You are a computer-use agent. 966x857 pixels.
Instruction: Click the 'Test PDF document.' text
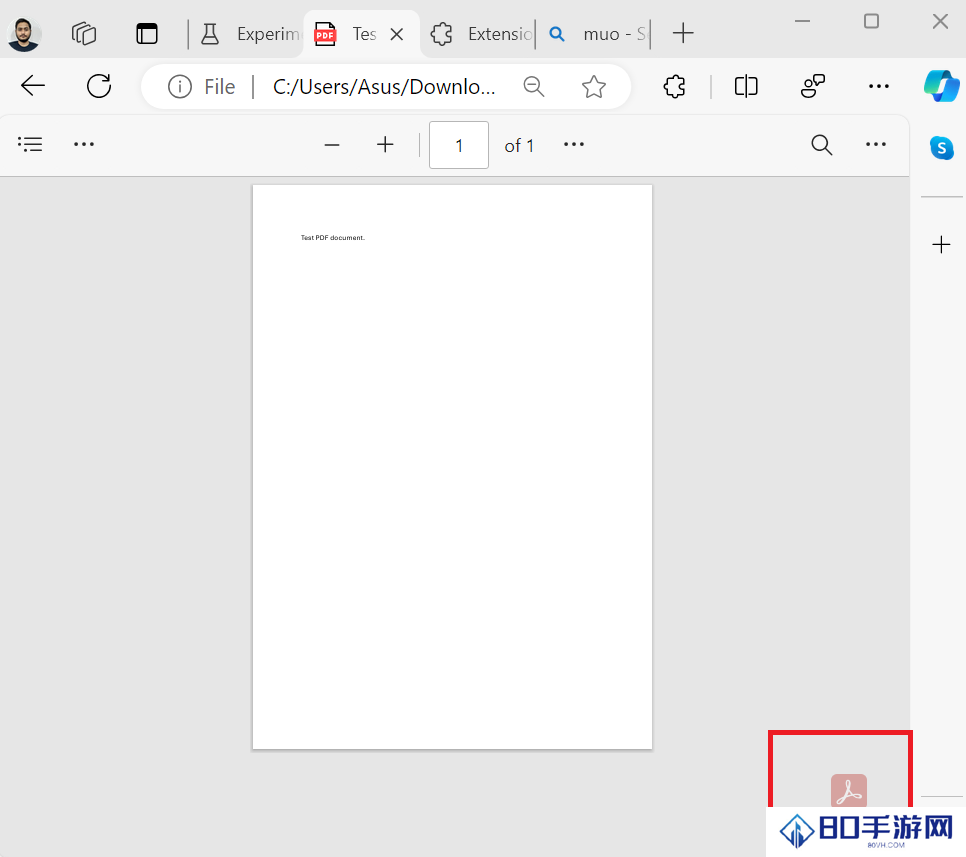[x=333, y=238]
